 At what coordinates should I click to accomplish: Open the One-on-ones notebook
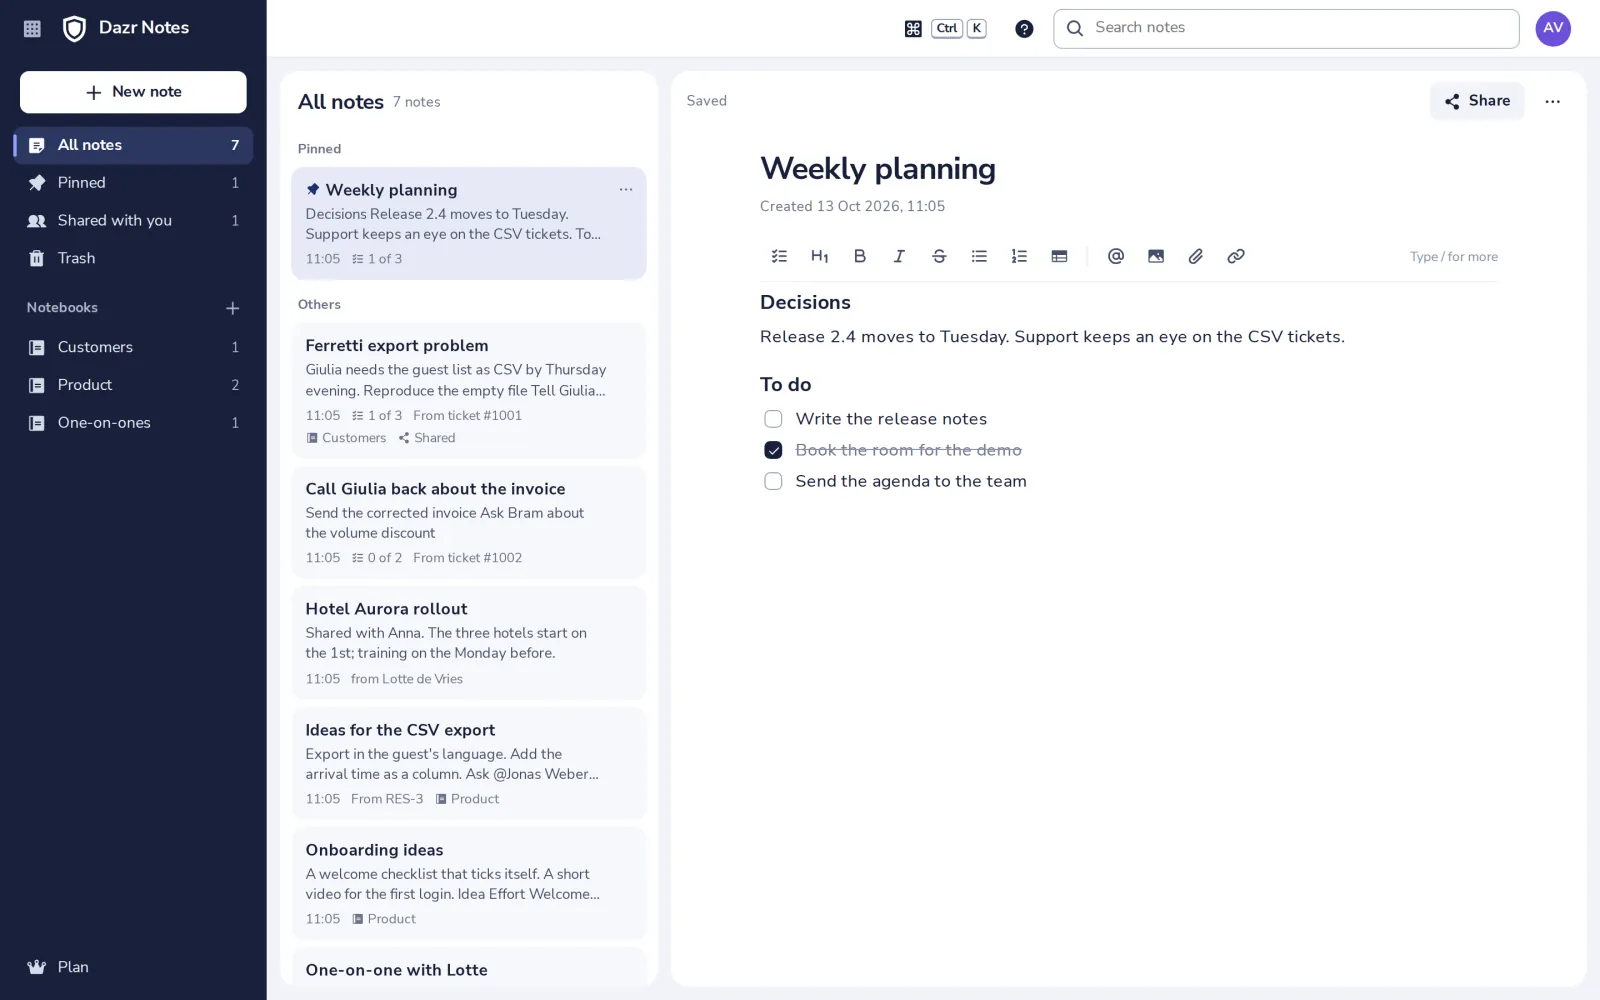click(133, 423)
